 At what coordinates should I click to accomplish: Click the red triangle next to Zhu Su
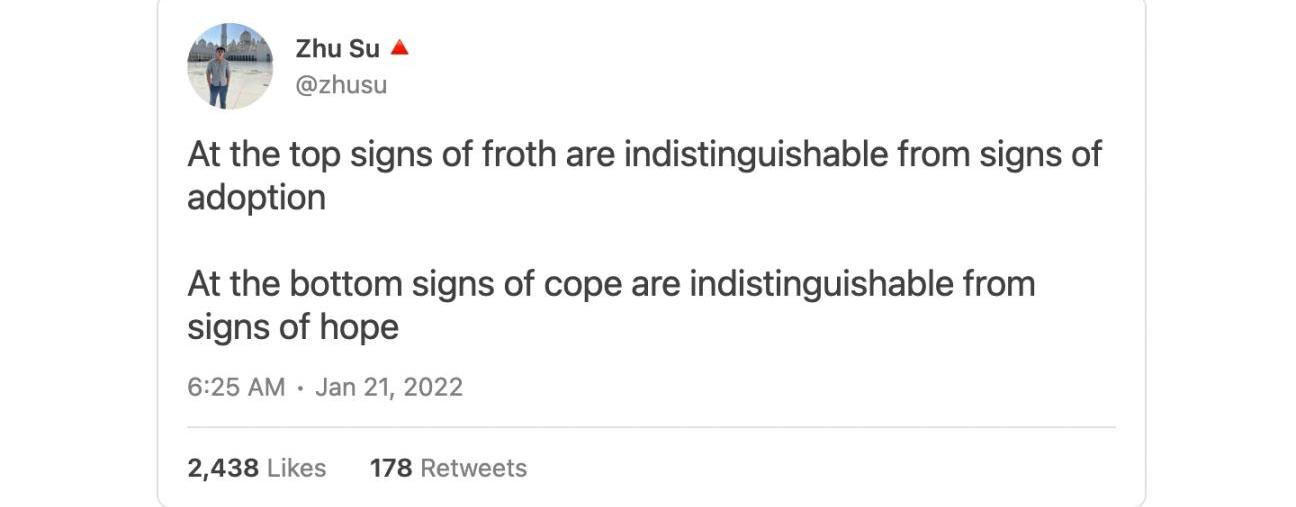point(400,47)
